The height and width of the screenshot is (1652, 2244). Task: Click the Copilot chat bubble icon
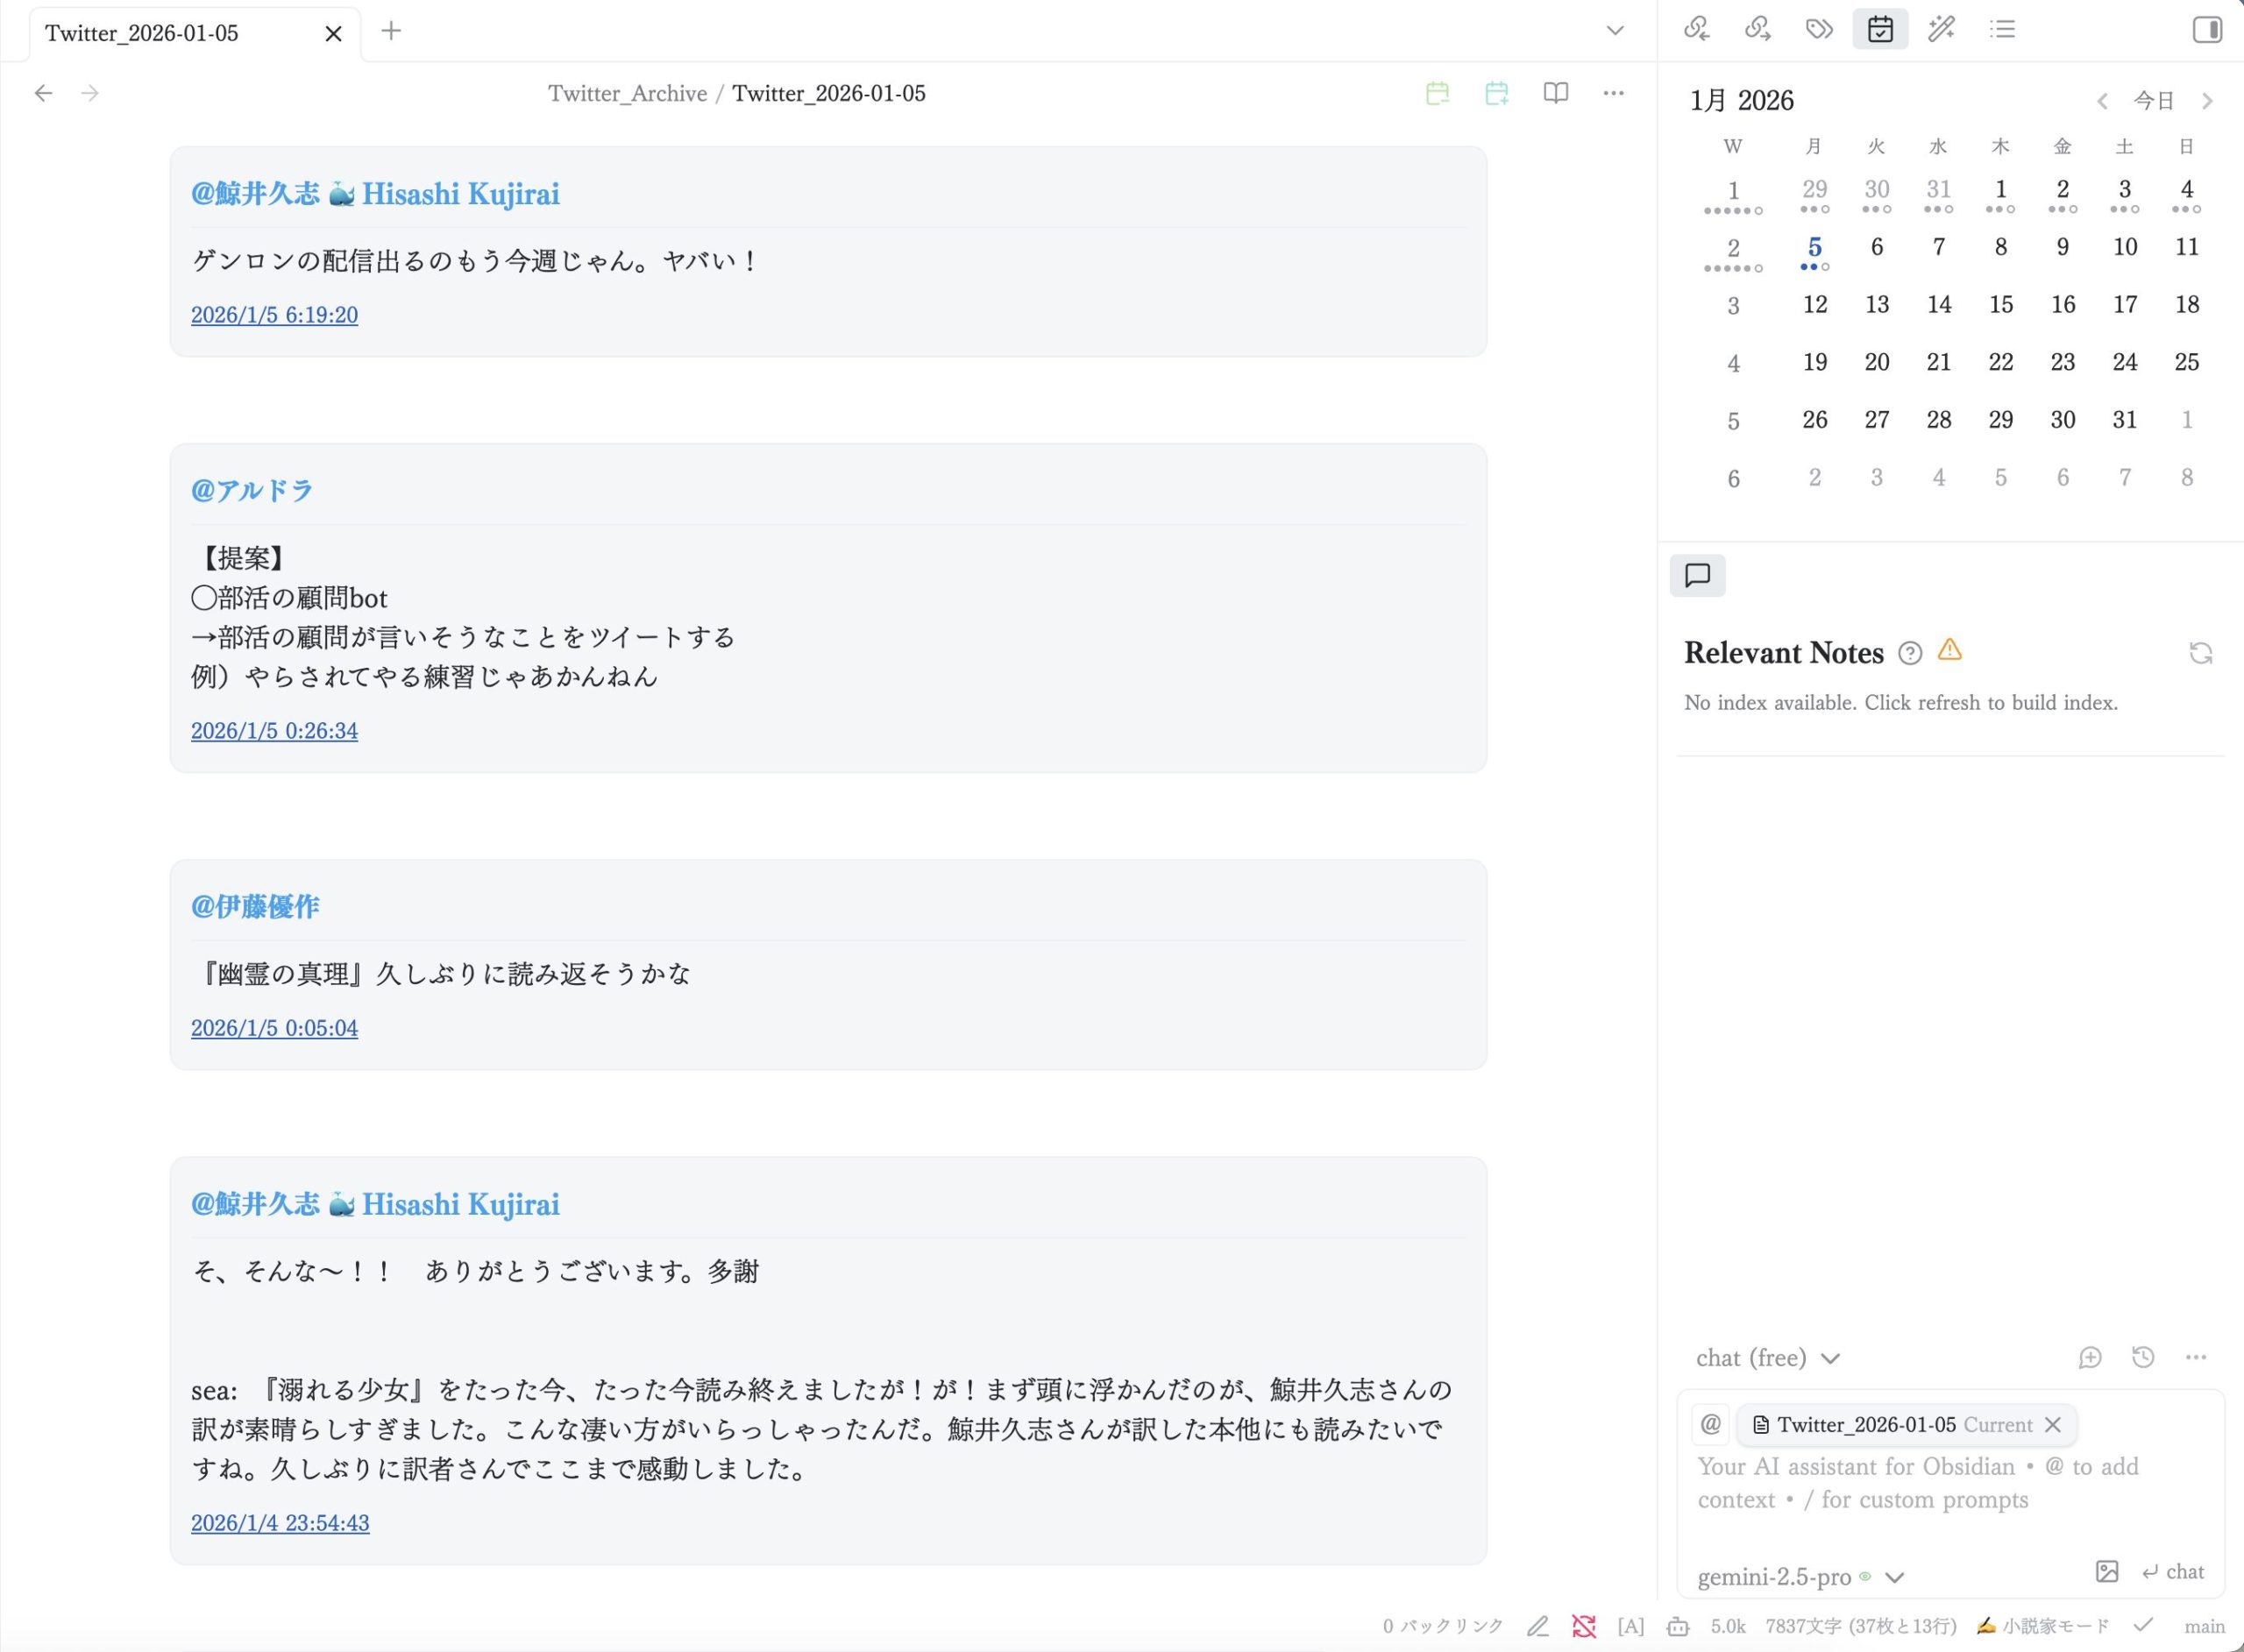point(1697,575)
